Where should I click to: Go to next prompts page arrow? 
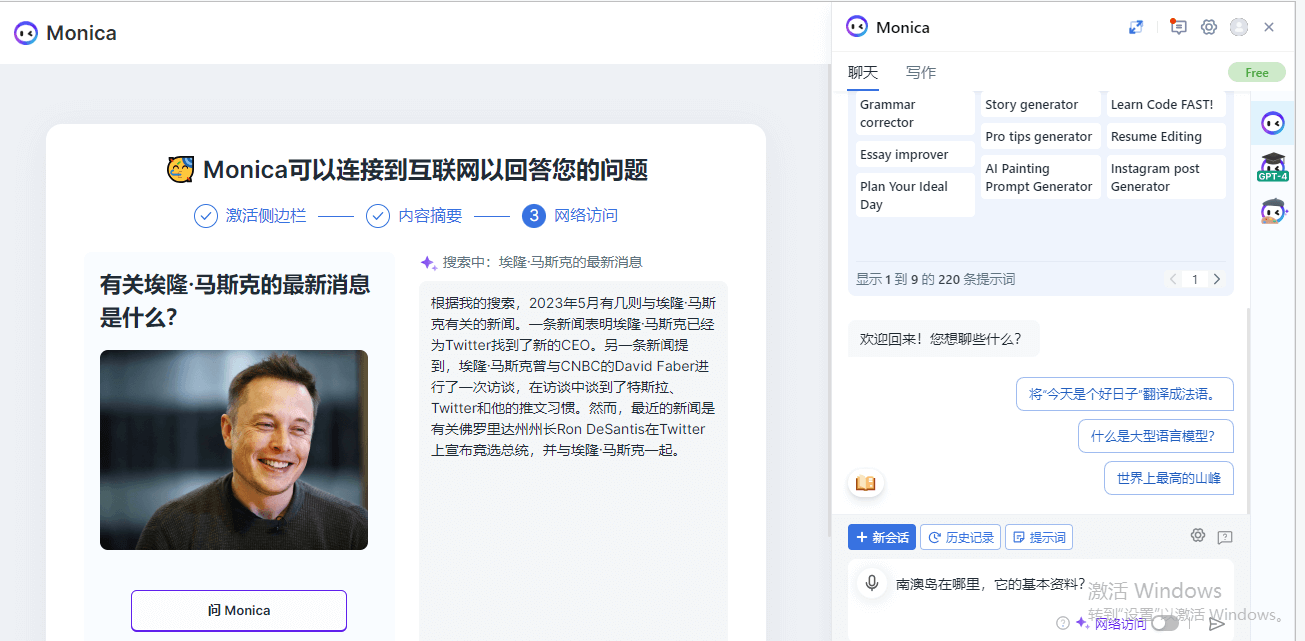click(x=1217, y=279)
